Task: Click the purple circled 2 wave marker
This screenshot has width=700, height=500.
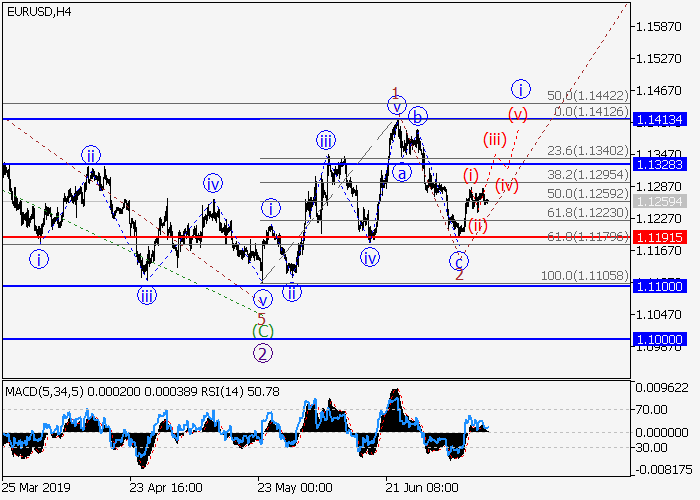Action: (x=262, y=352)
